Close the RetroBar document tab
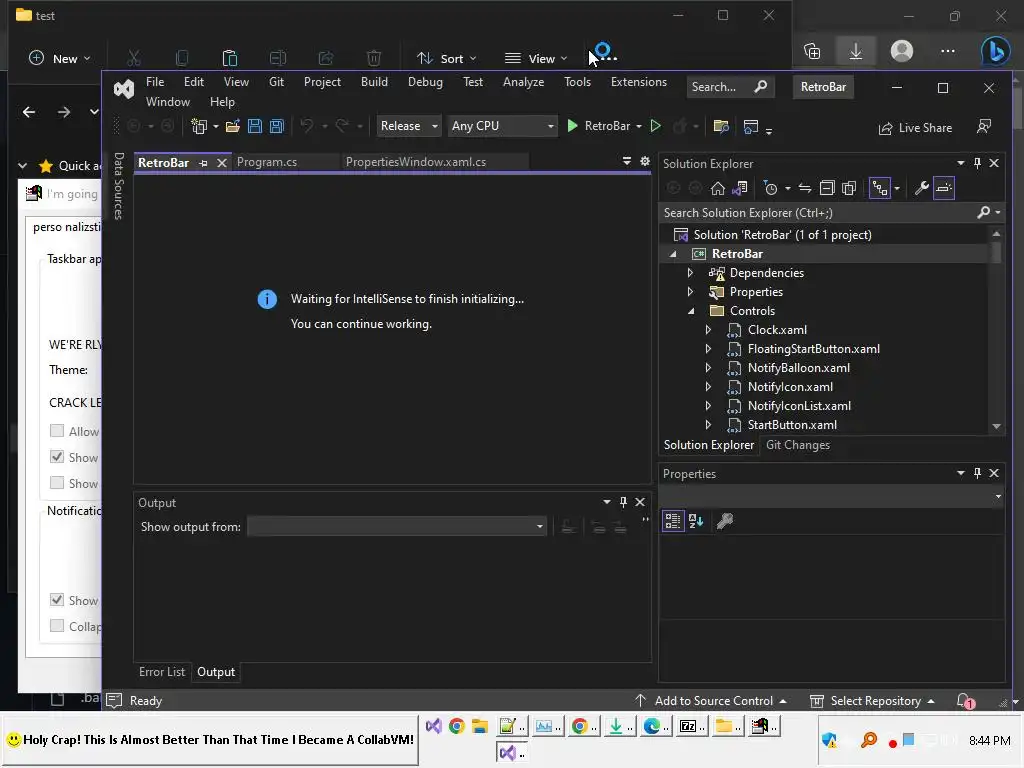1024x768 pixels. click(x=222, y=163)
